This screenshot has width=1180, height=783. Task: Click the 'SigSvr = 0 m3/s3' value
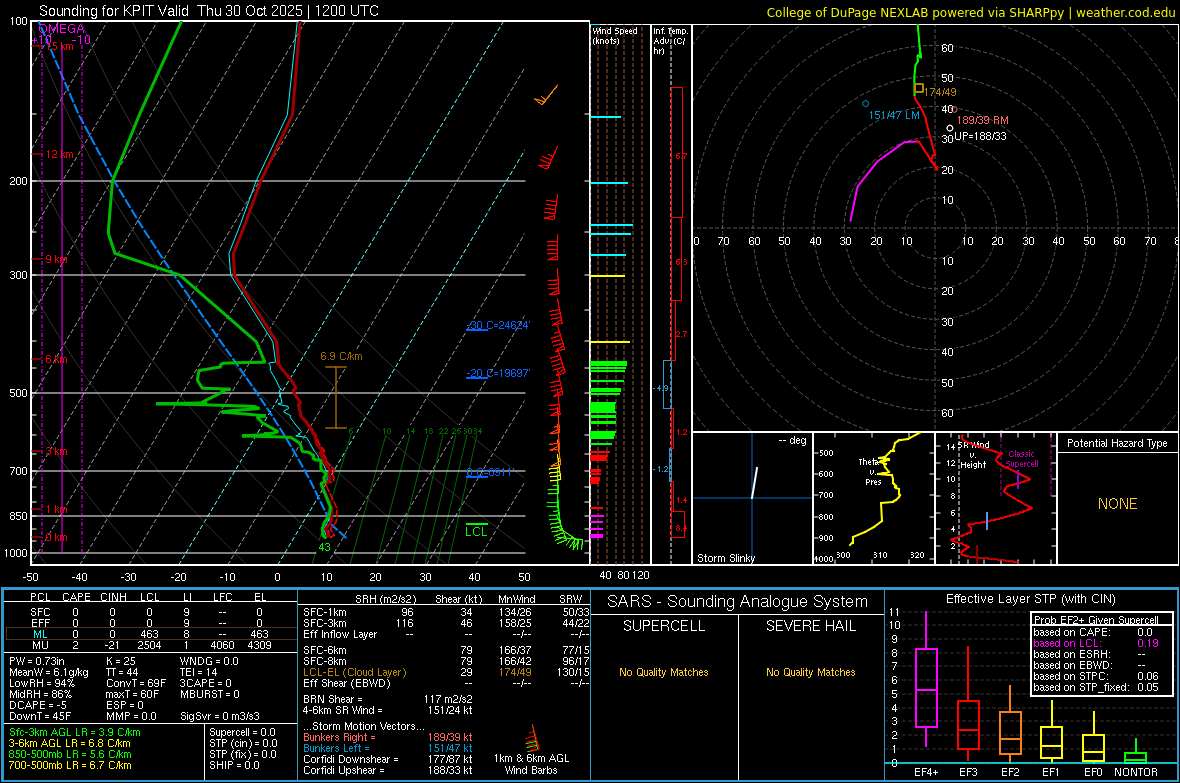tap(220, 716)
